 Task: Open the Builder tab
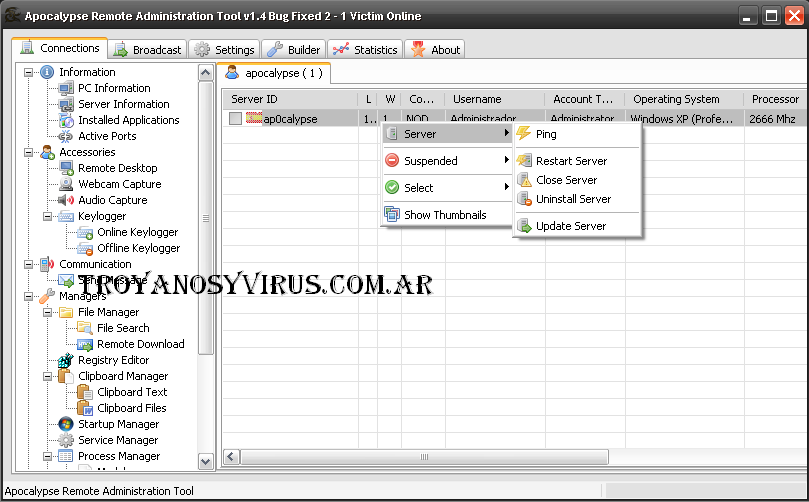294,50
